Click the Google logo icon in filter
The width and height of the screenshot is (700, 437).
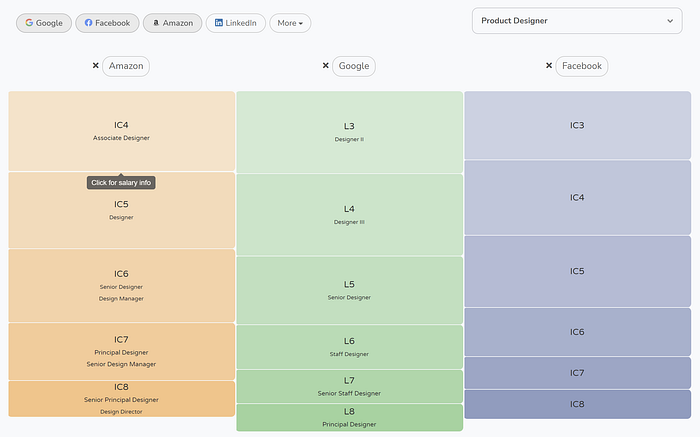point(29,22)
